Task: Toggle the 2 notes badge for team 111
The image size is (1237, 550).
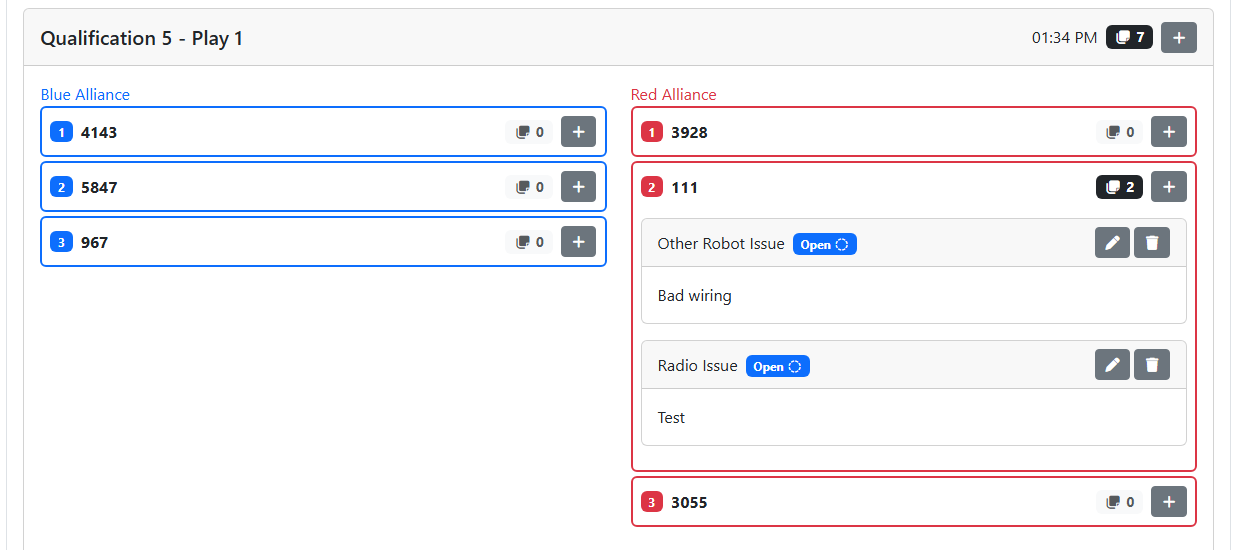Action: [1119, 187]
